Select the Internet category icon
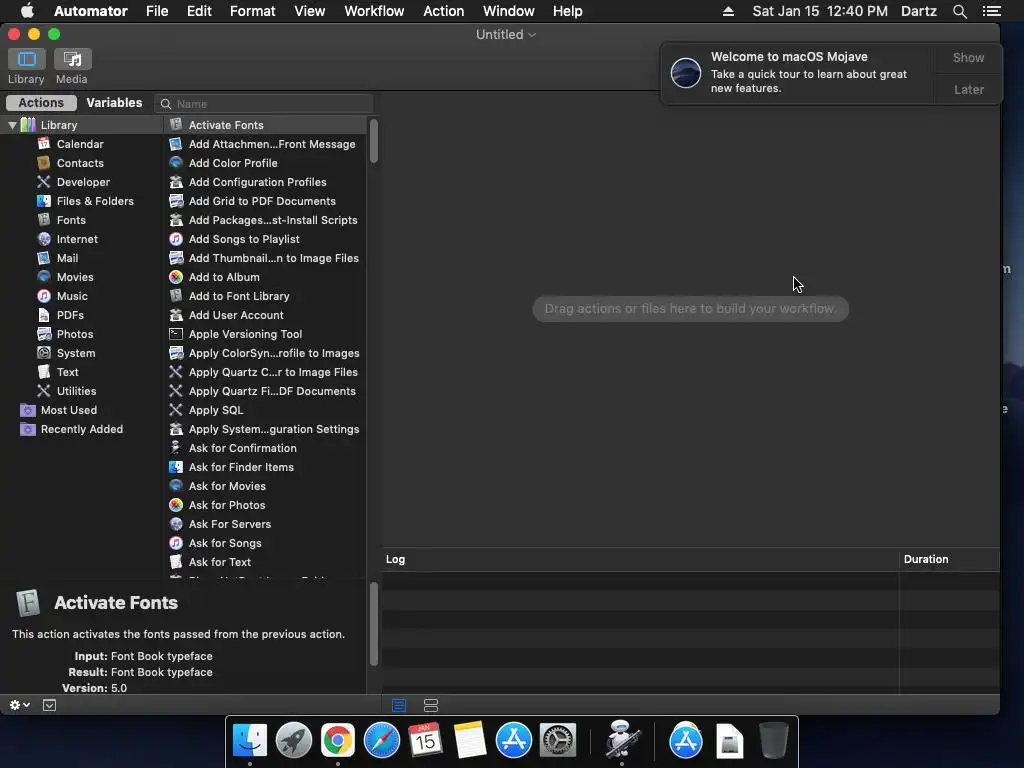Screen dimensions: 1024x768 click(44, 239)
